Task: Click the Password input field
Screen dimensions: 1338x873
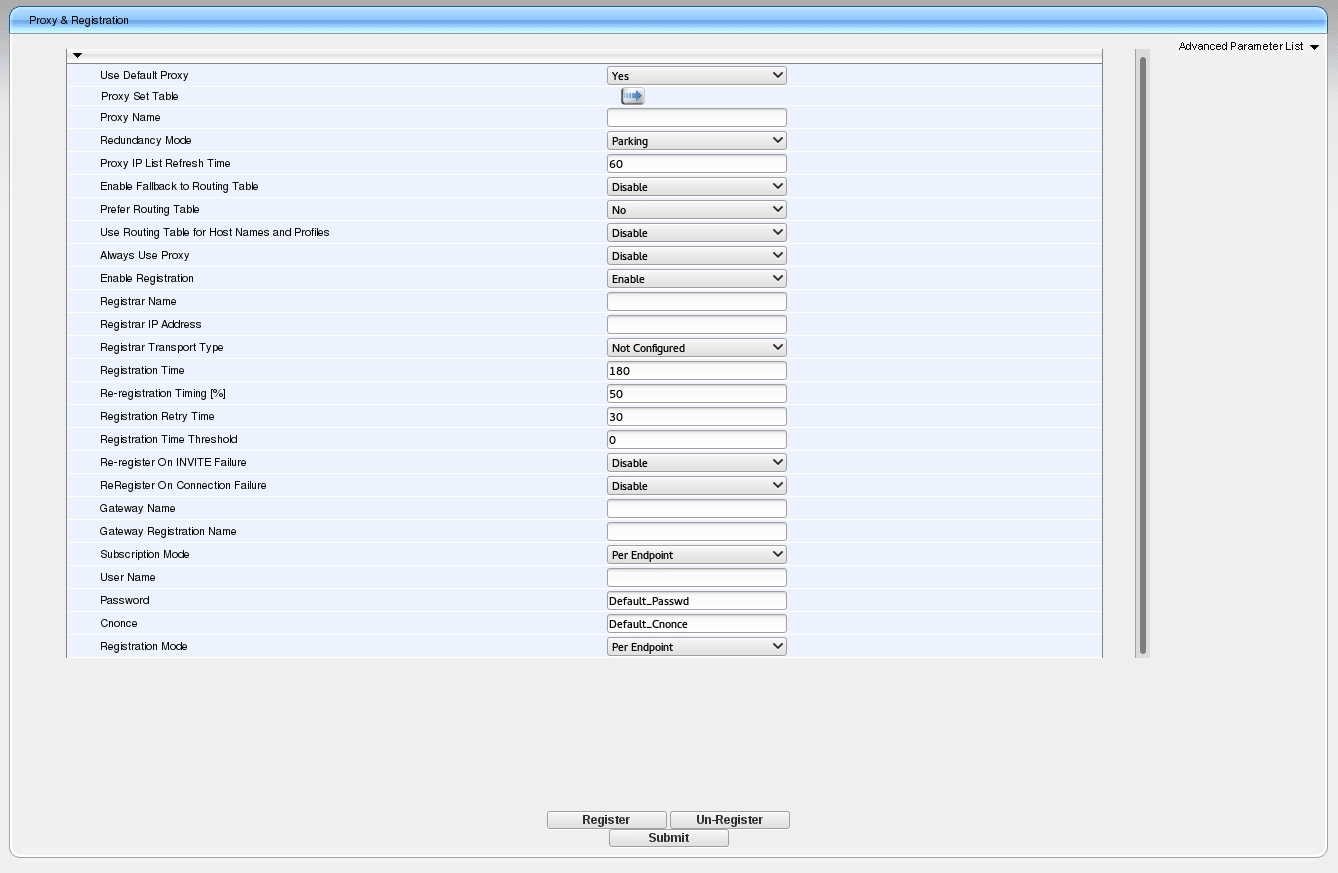Action: pos(697,600)
